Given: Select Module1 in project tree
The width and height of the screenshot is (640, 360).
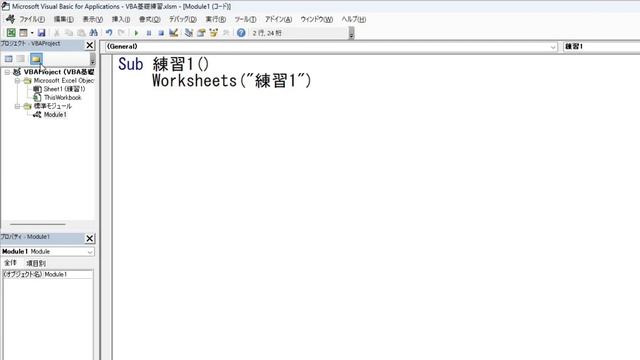Looking at the screenshot, I should [55, 115].
